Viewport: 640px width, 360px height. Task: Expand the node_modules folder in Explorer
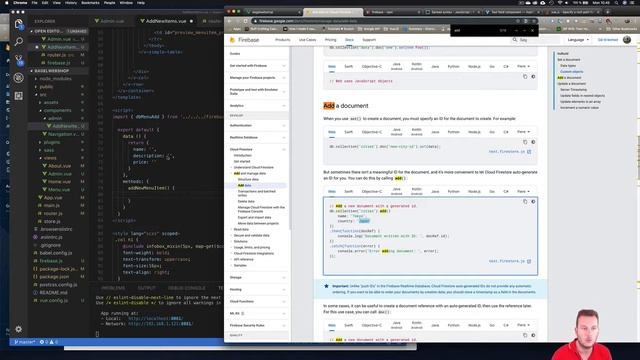55,79
